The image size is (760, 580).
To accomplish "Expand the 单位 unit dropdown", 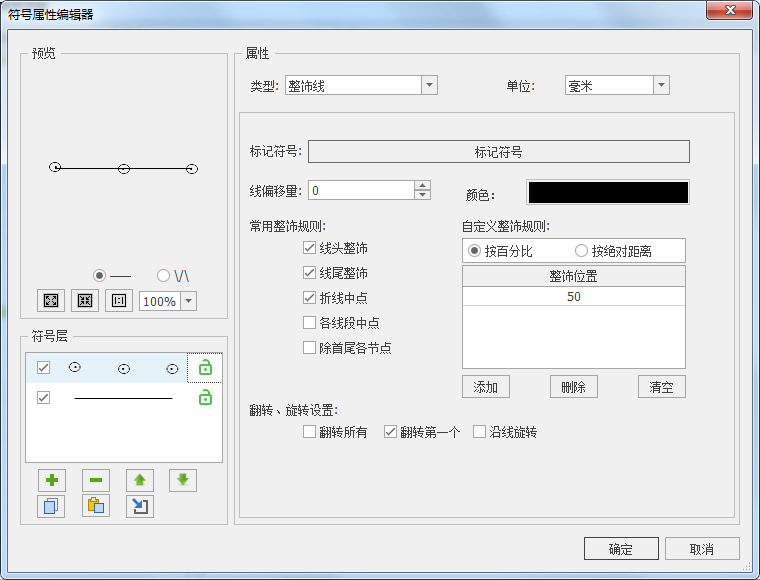I will point(661,86).
